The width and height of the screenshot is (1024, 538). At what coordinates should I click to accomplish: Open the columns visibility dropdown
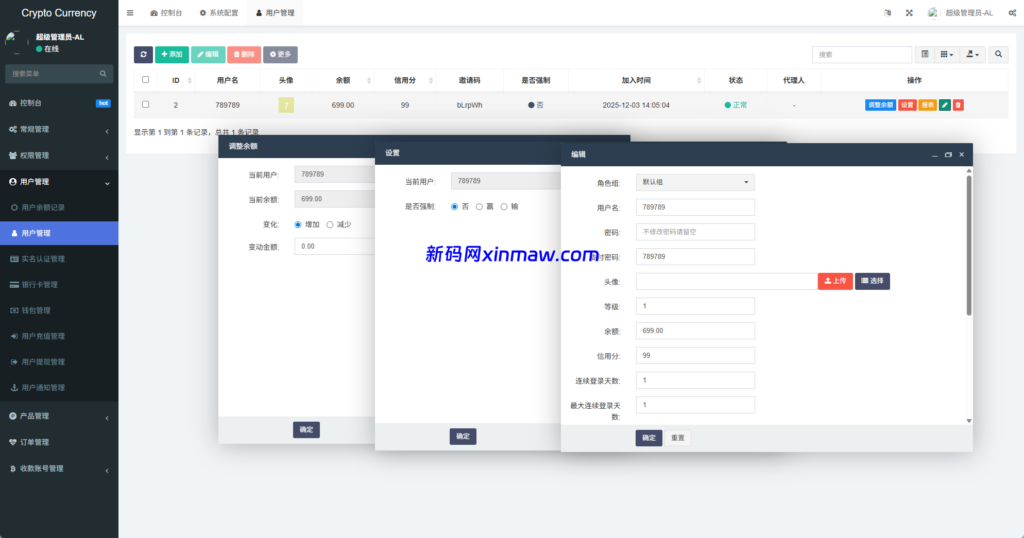947,54
